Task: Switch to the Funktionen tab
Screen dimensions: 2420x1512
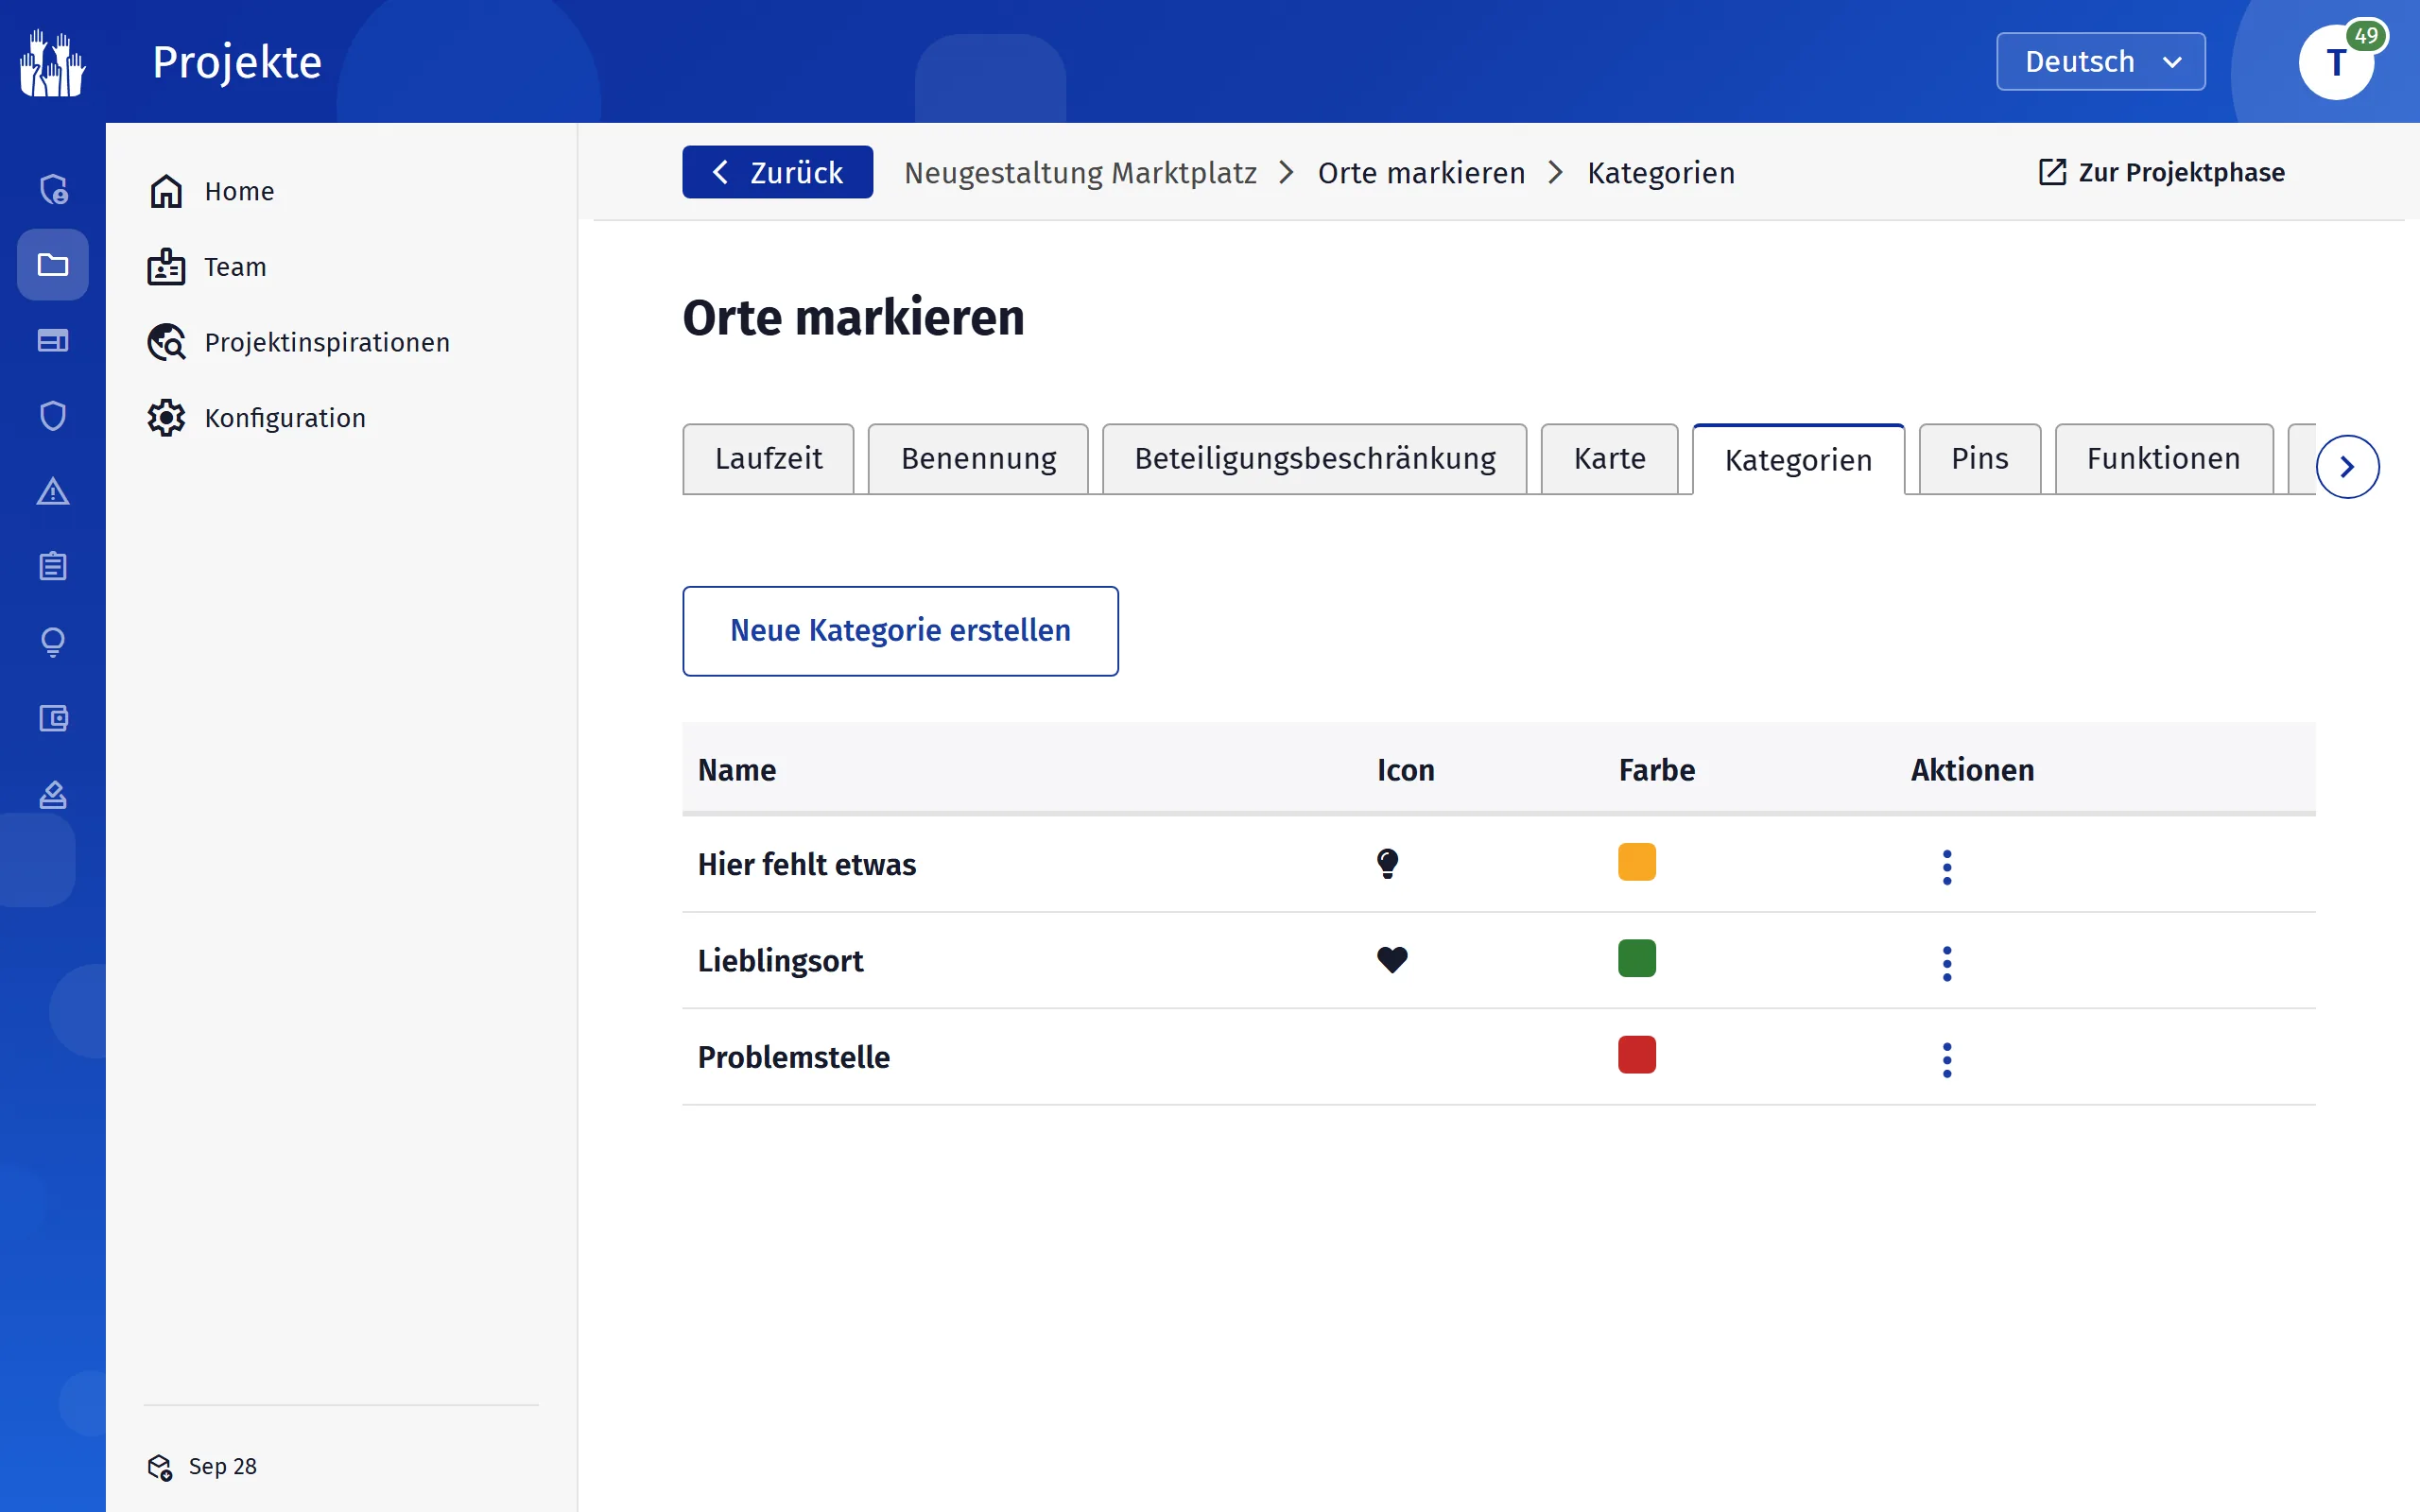Action: pyautogui.click(x=2163, y=459)
